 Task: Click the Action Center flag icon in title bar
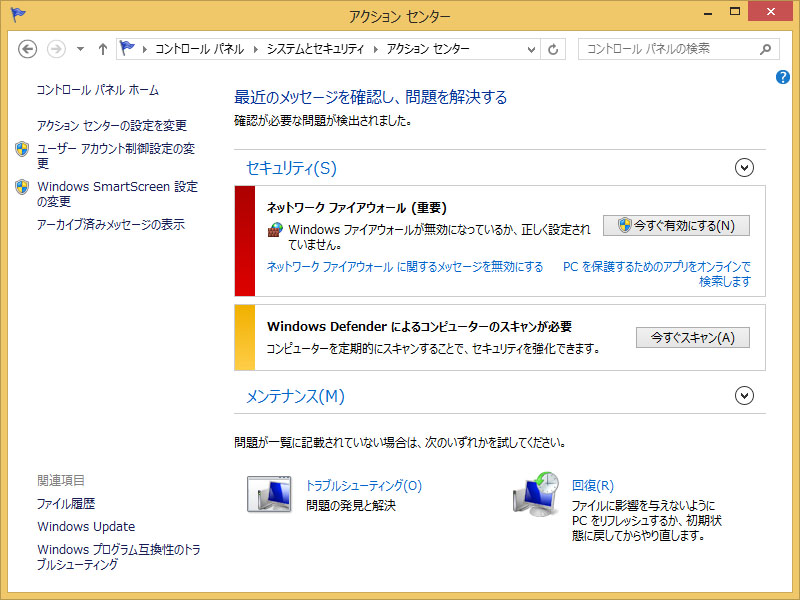coord(18,14)
